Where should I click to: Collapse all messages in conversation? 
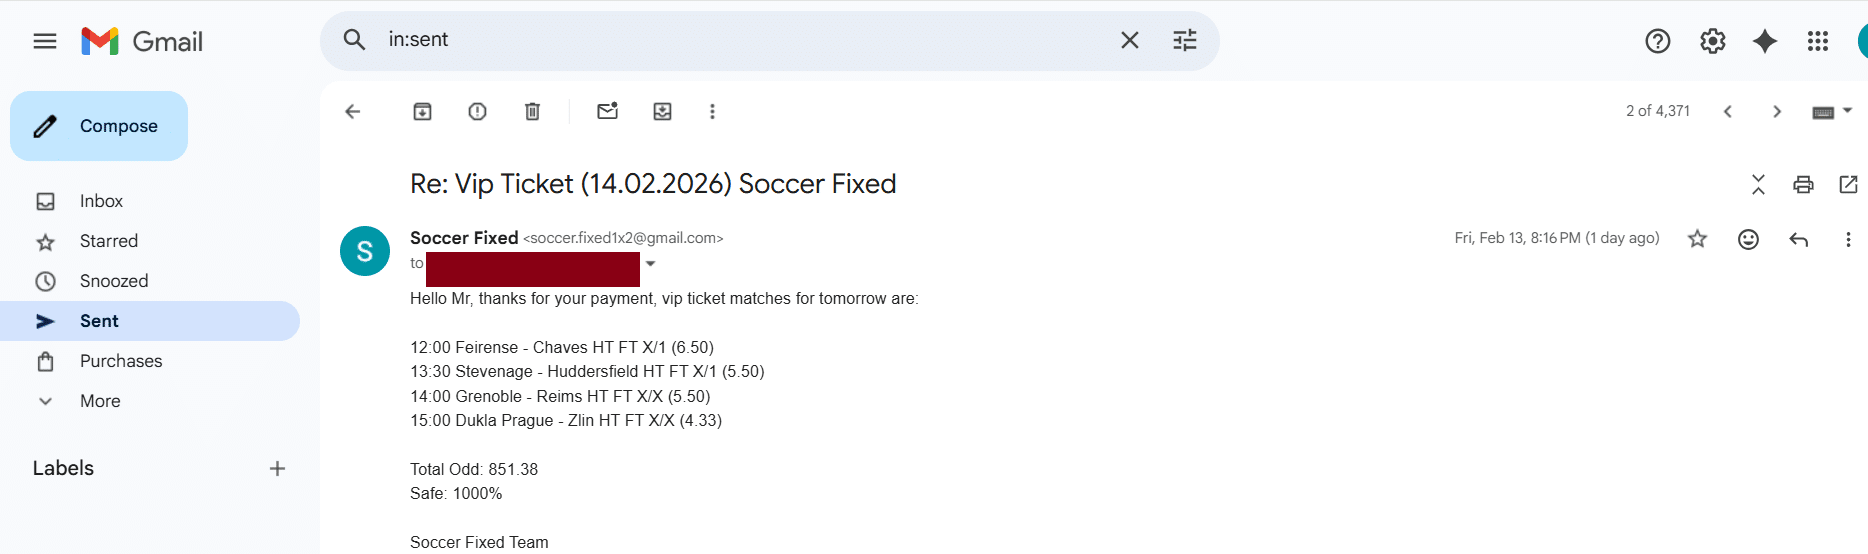pos(1758,184)
